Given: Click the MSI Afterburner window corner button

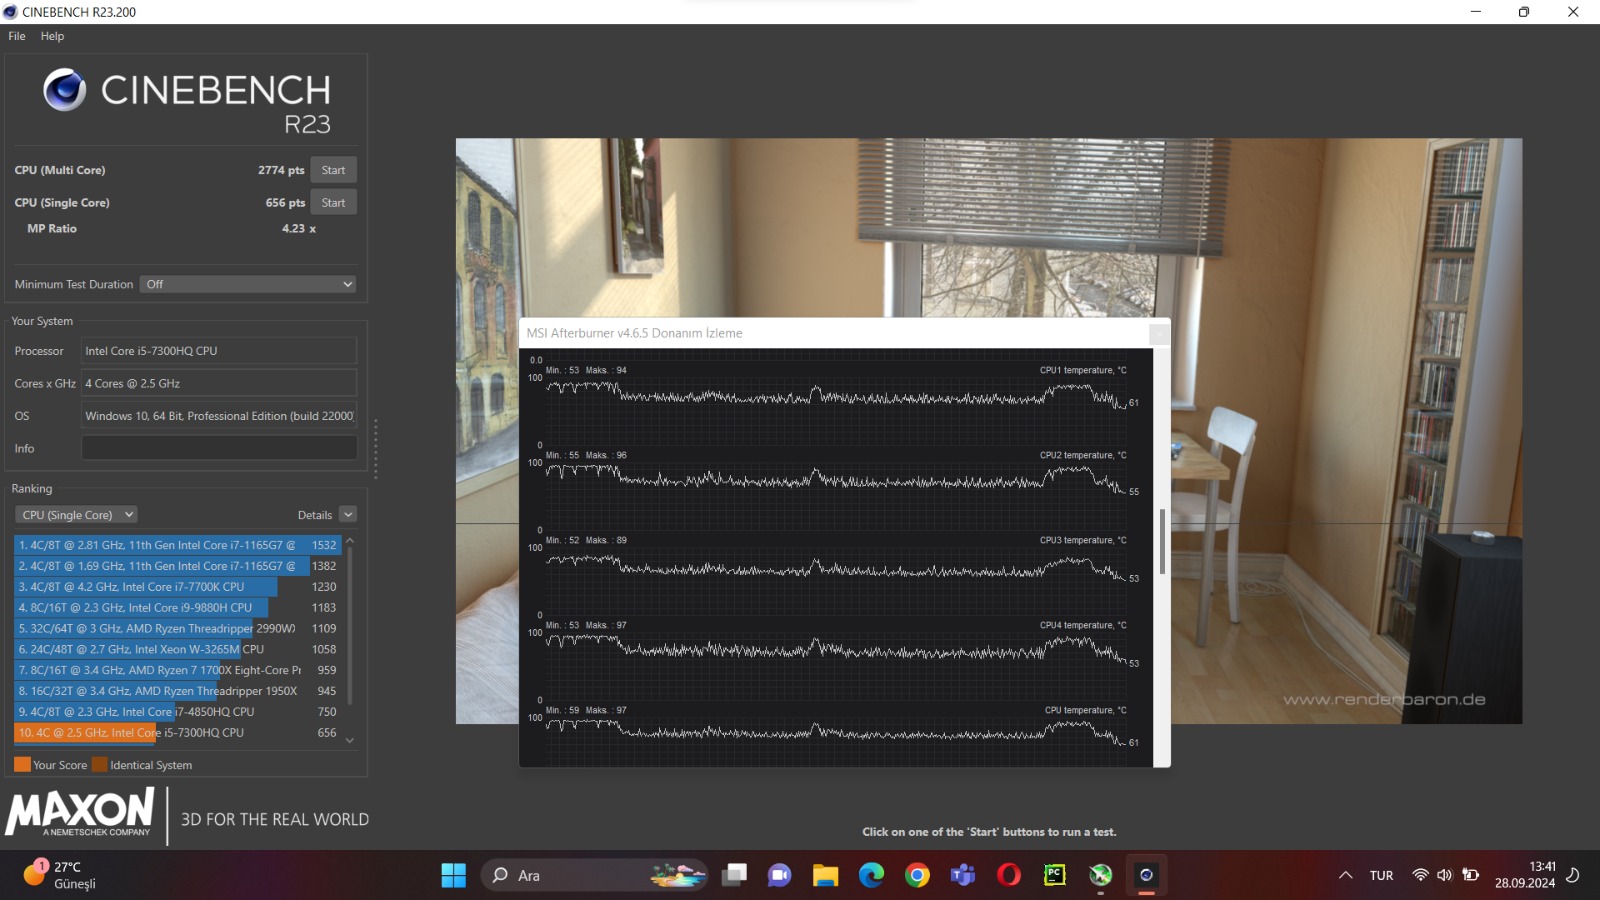Looking at the screenshot, I should [x=1159, y=334].
